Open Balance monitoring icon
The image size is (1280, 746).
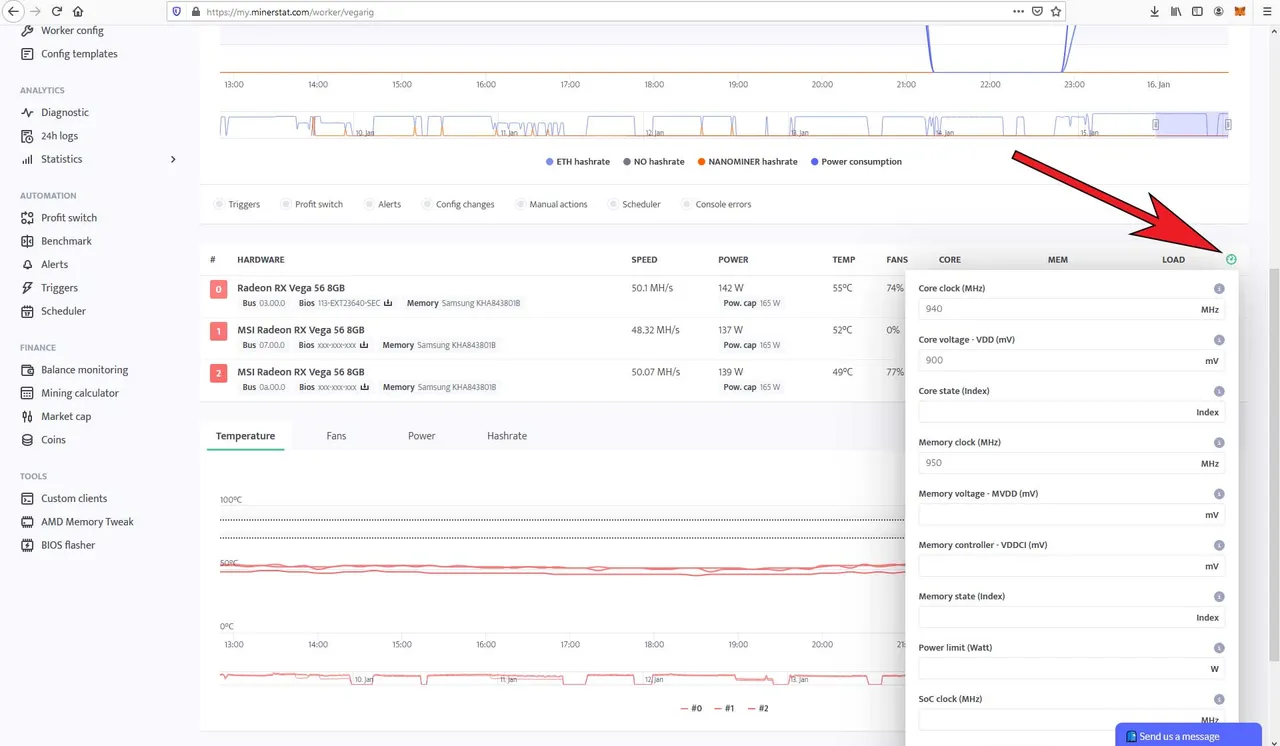tap(28, 370)
